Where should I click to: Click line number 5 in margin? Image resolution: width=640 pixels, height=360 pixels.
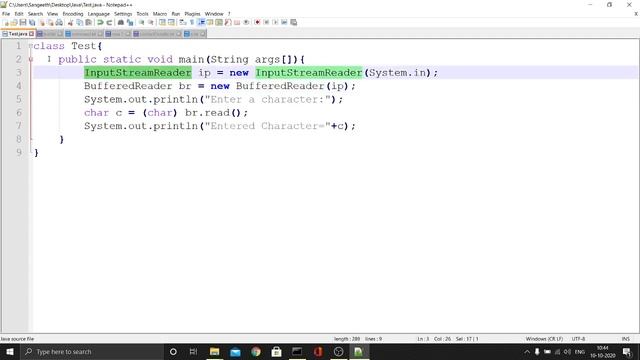click(19, 99)
